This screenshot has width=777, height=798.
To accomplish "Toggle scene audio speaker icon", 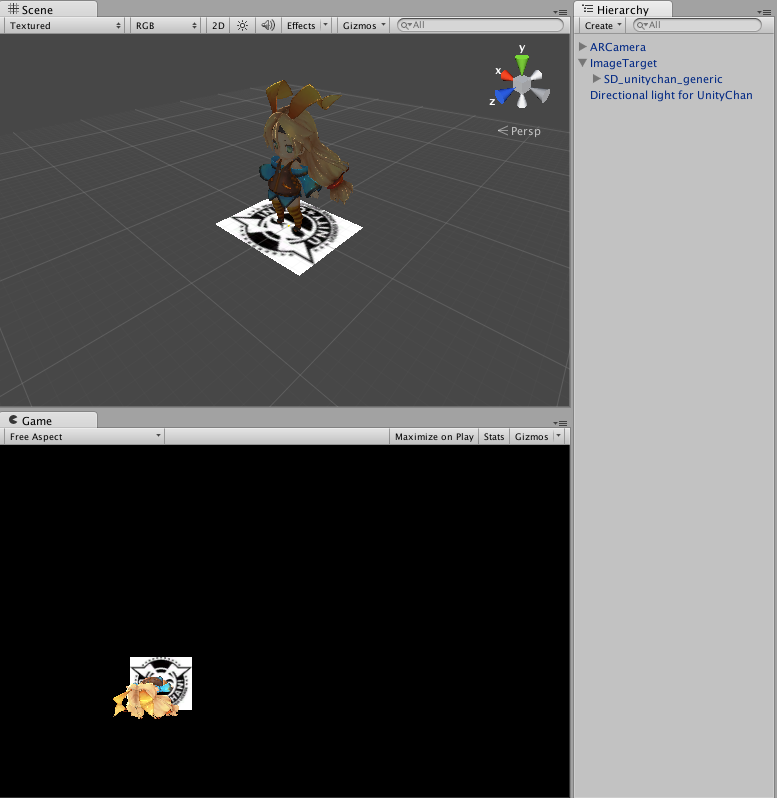I will pyautogui.click(x=268, y=25).
